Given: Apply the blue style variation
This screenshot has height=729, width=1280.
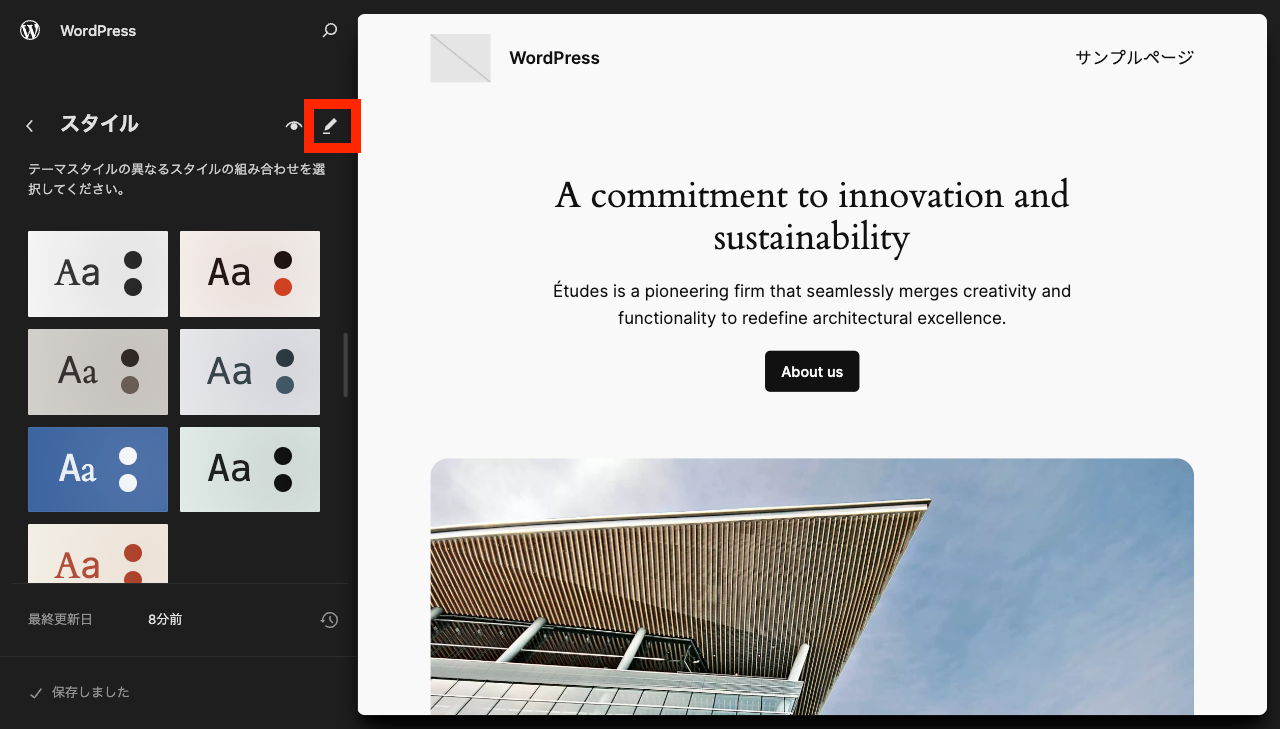Looking at the screenshot, I should [x=98, y=469].
